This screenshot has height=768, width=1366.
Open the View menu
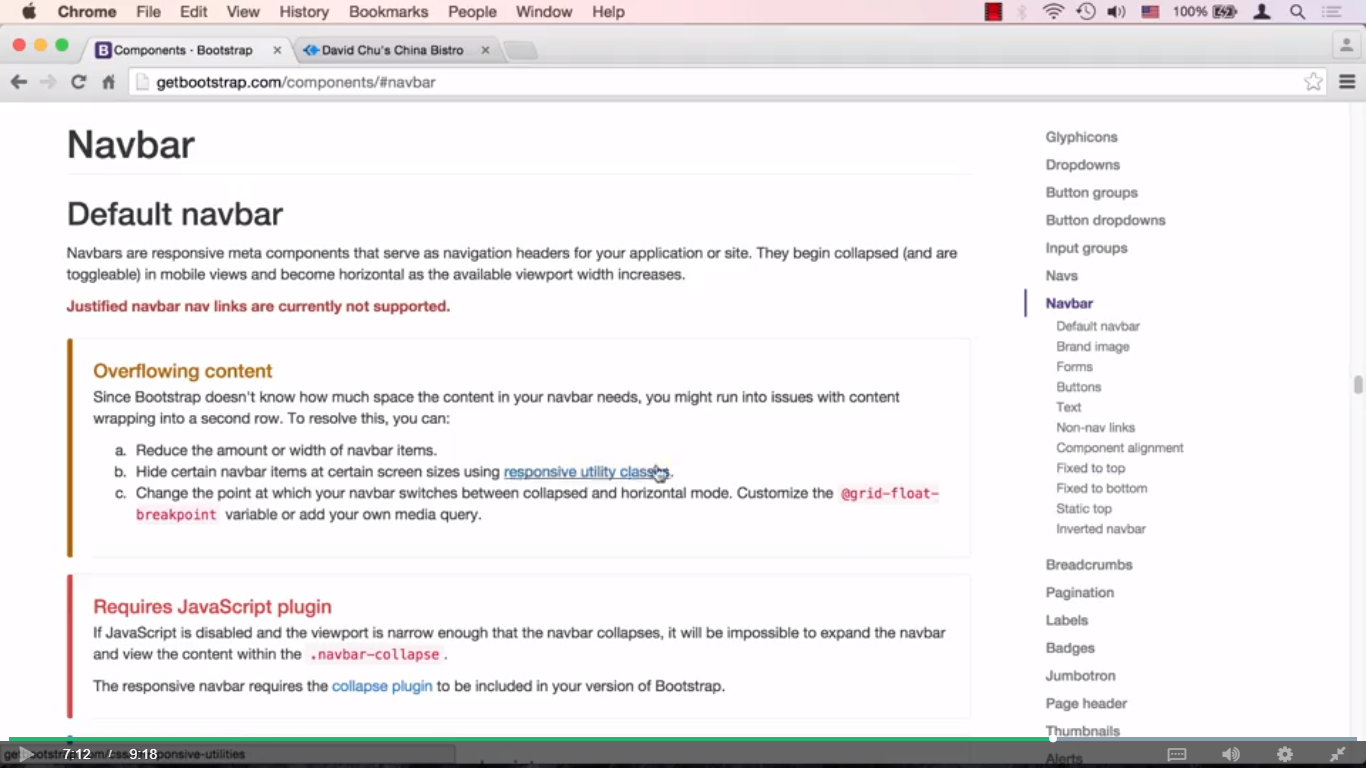(243, 12)
